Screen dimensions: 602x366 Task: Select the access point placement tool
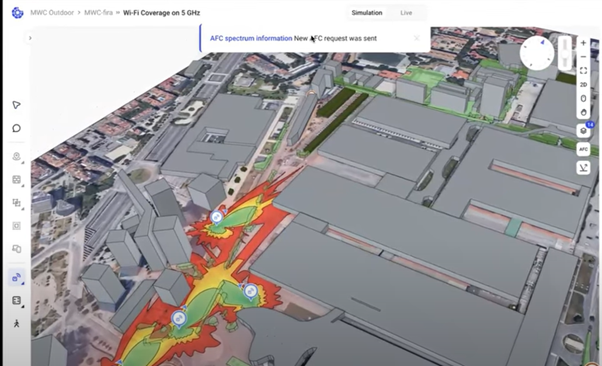pyautogui.click(x=17, y=157)
